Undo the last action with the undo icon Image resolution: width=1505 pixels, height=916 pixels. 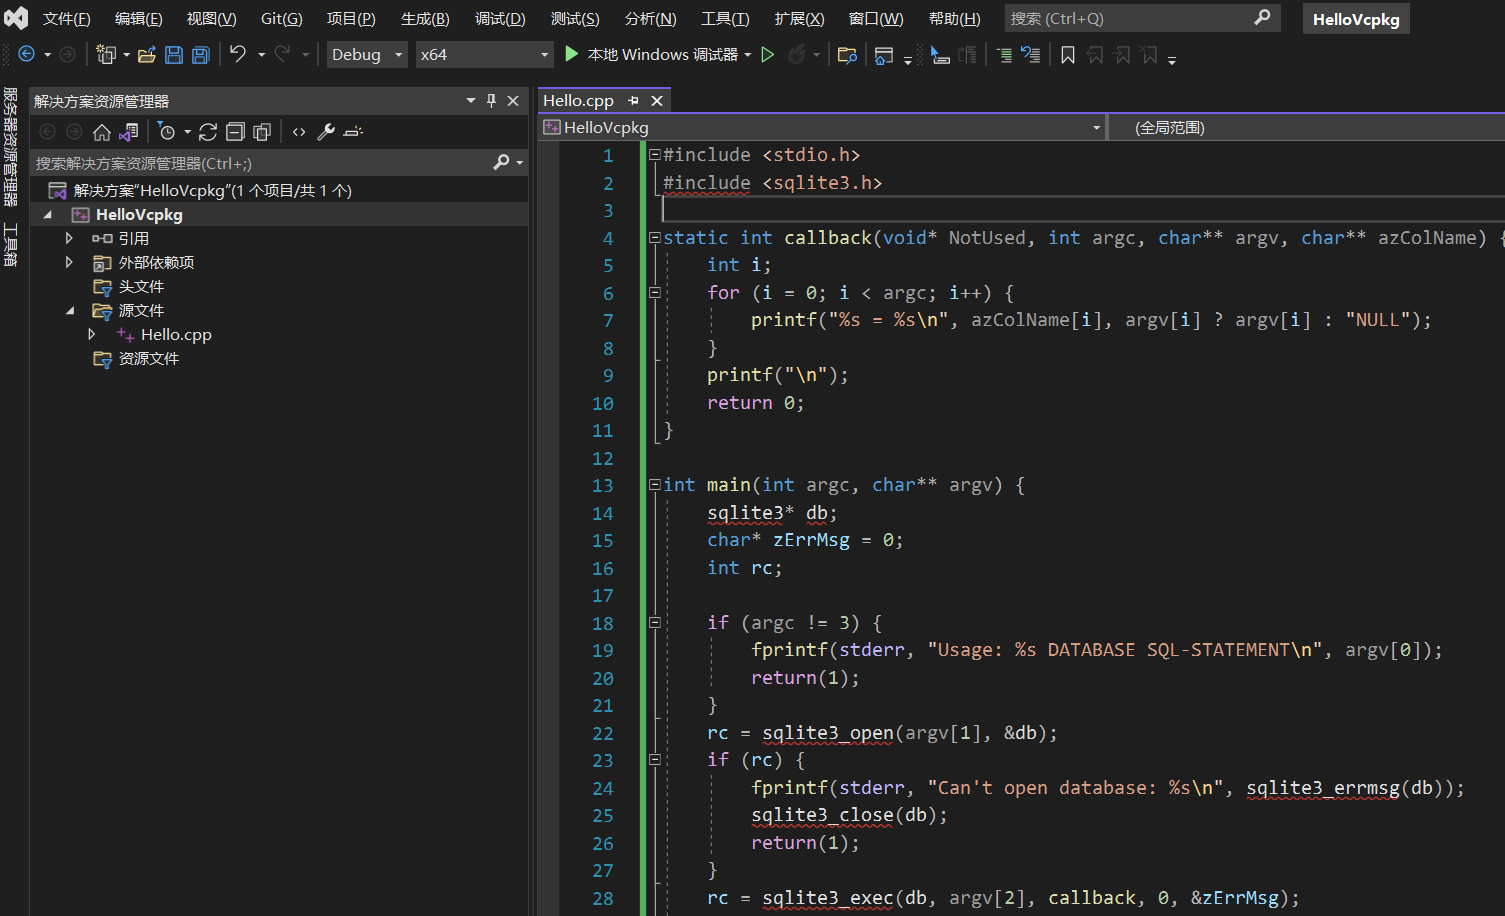[238, 55]
